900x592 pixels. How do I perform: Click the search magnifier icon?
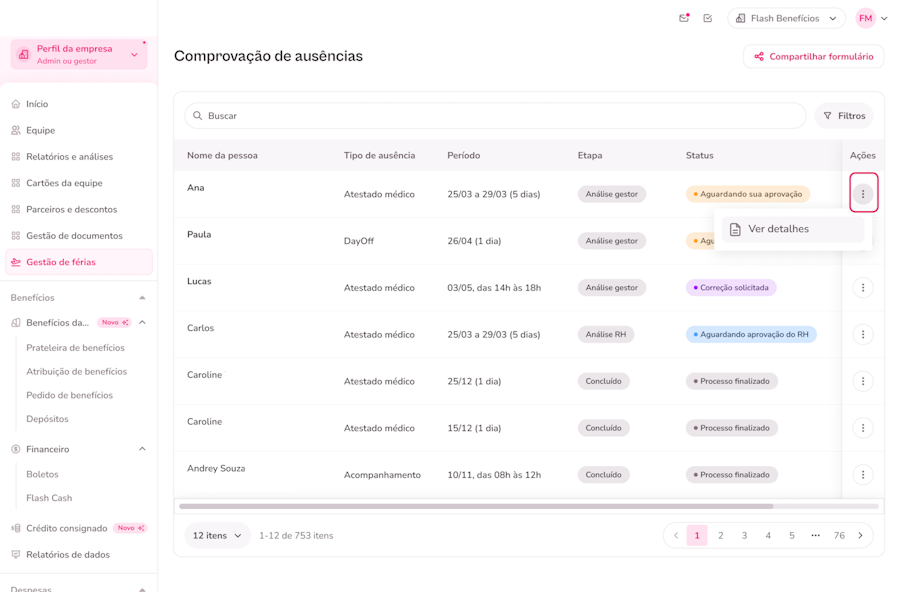click(197, 115)
